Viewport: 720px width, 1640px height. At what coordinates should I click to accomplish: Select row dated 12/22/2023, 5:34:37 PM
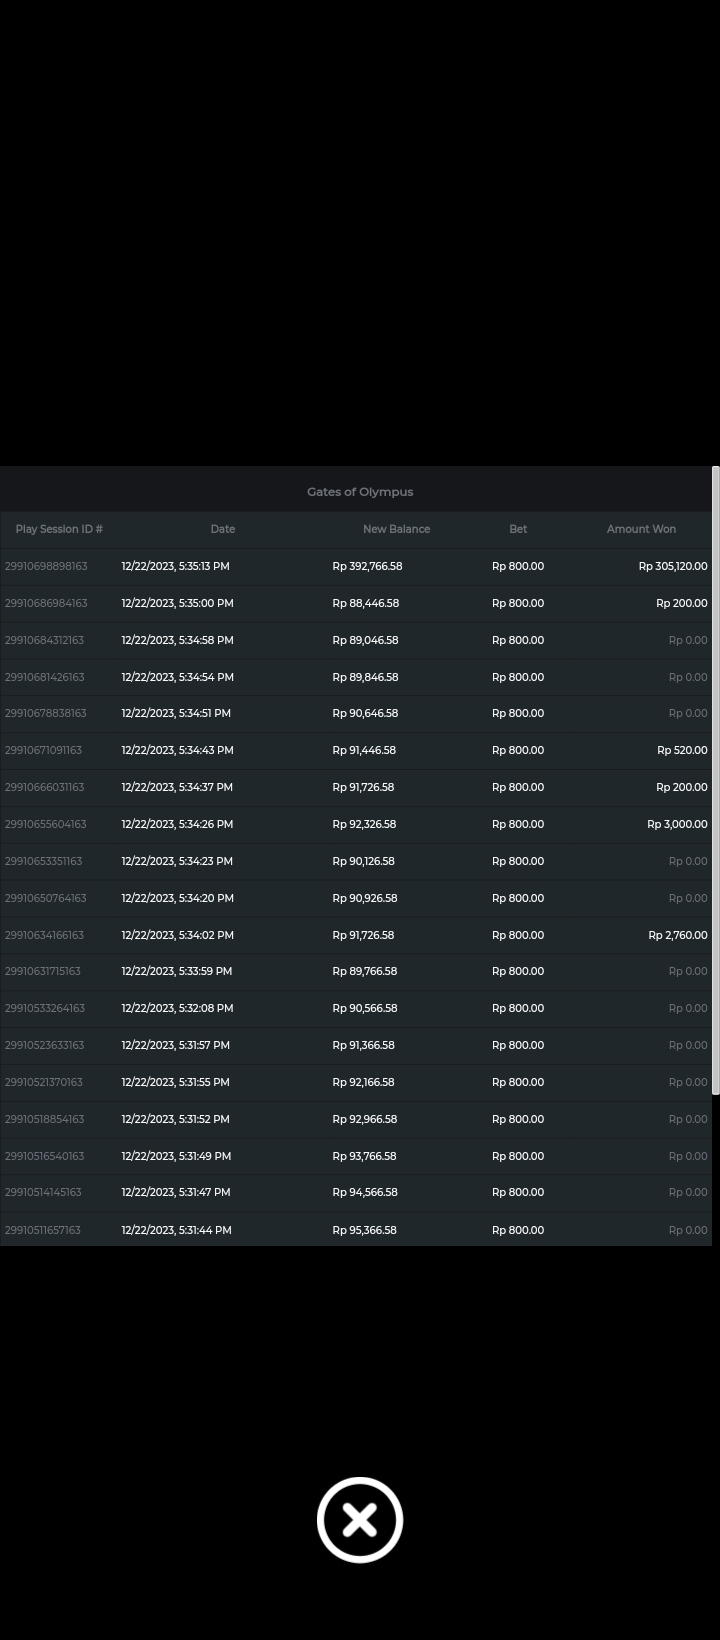(x=177, y=787)
